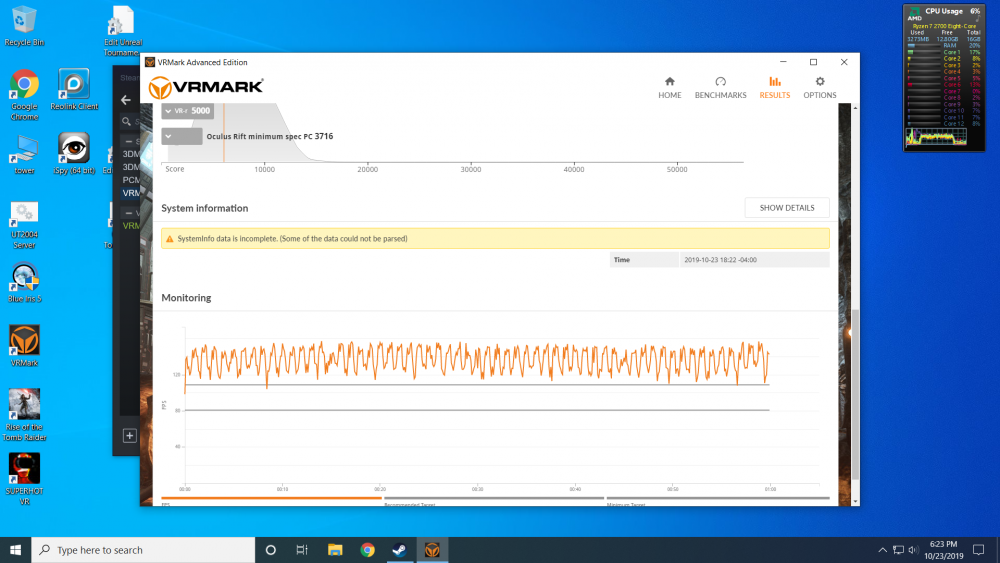
Task: Click the Steam window back arrow
Action: click(126, 100)
